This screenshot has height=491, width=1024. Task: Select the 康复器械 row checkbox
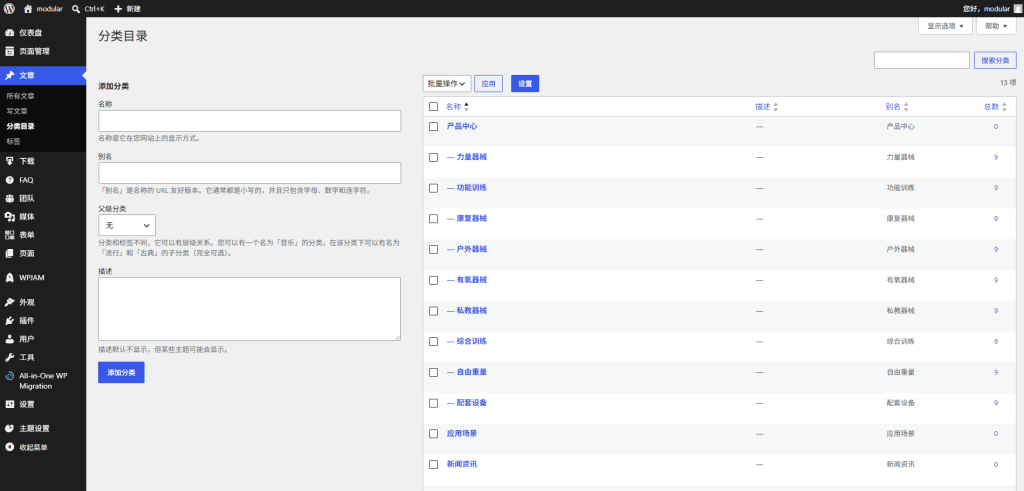tap(434, 219)
